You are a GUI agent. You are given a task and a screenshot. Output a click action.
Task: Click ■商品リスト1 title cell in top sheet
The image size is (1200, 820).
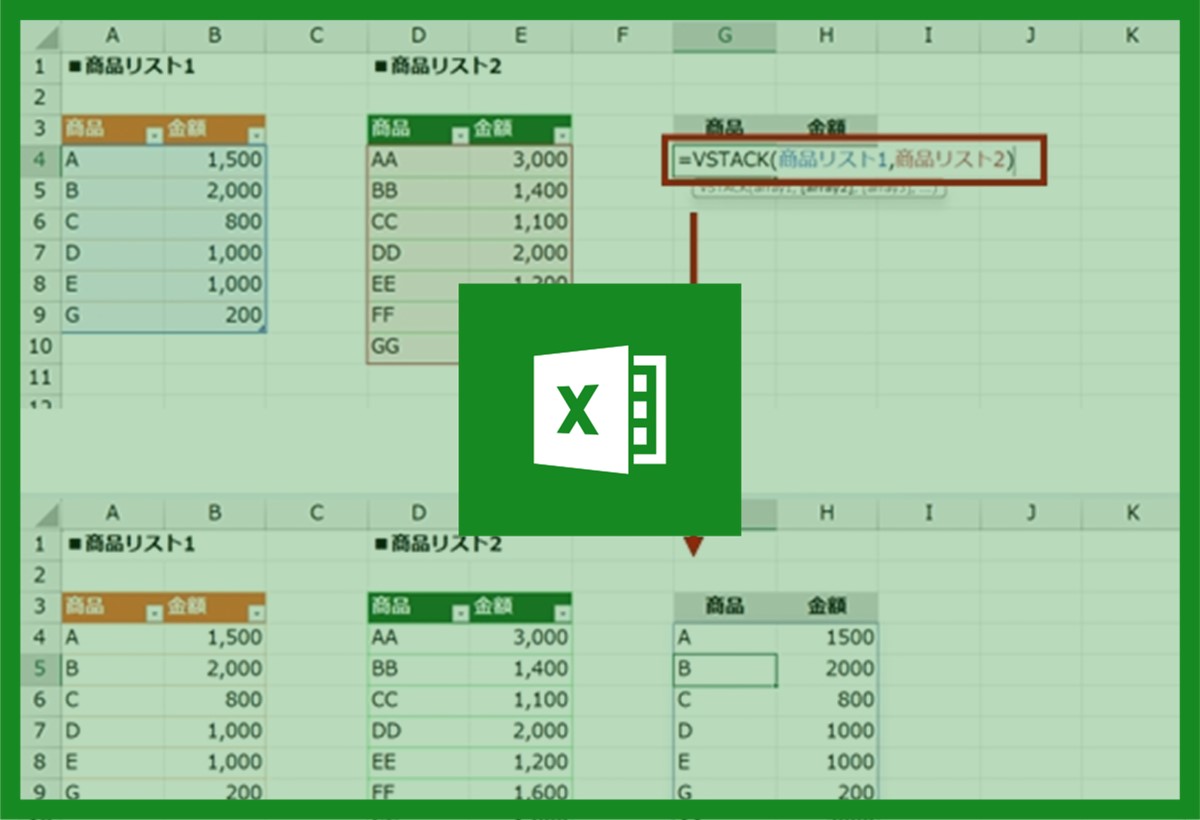pyautogui.click(x=130, y=67)
